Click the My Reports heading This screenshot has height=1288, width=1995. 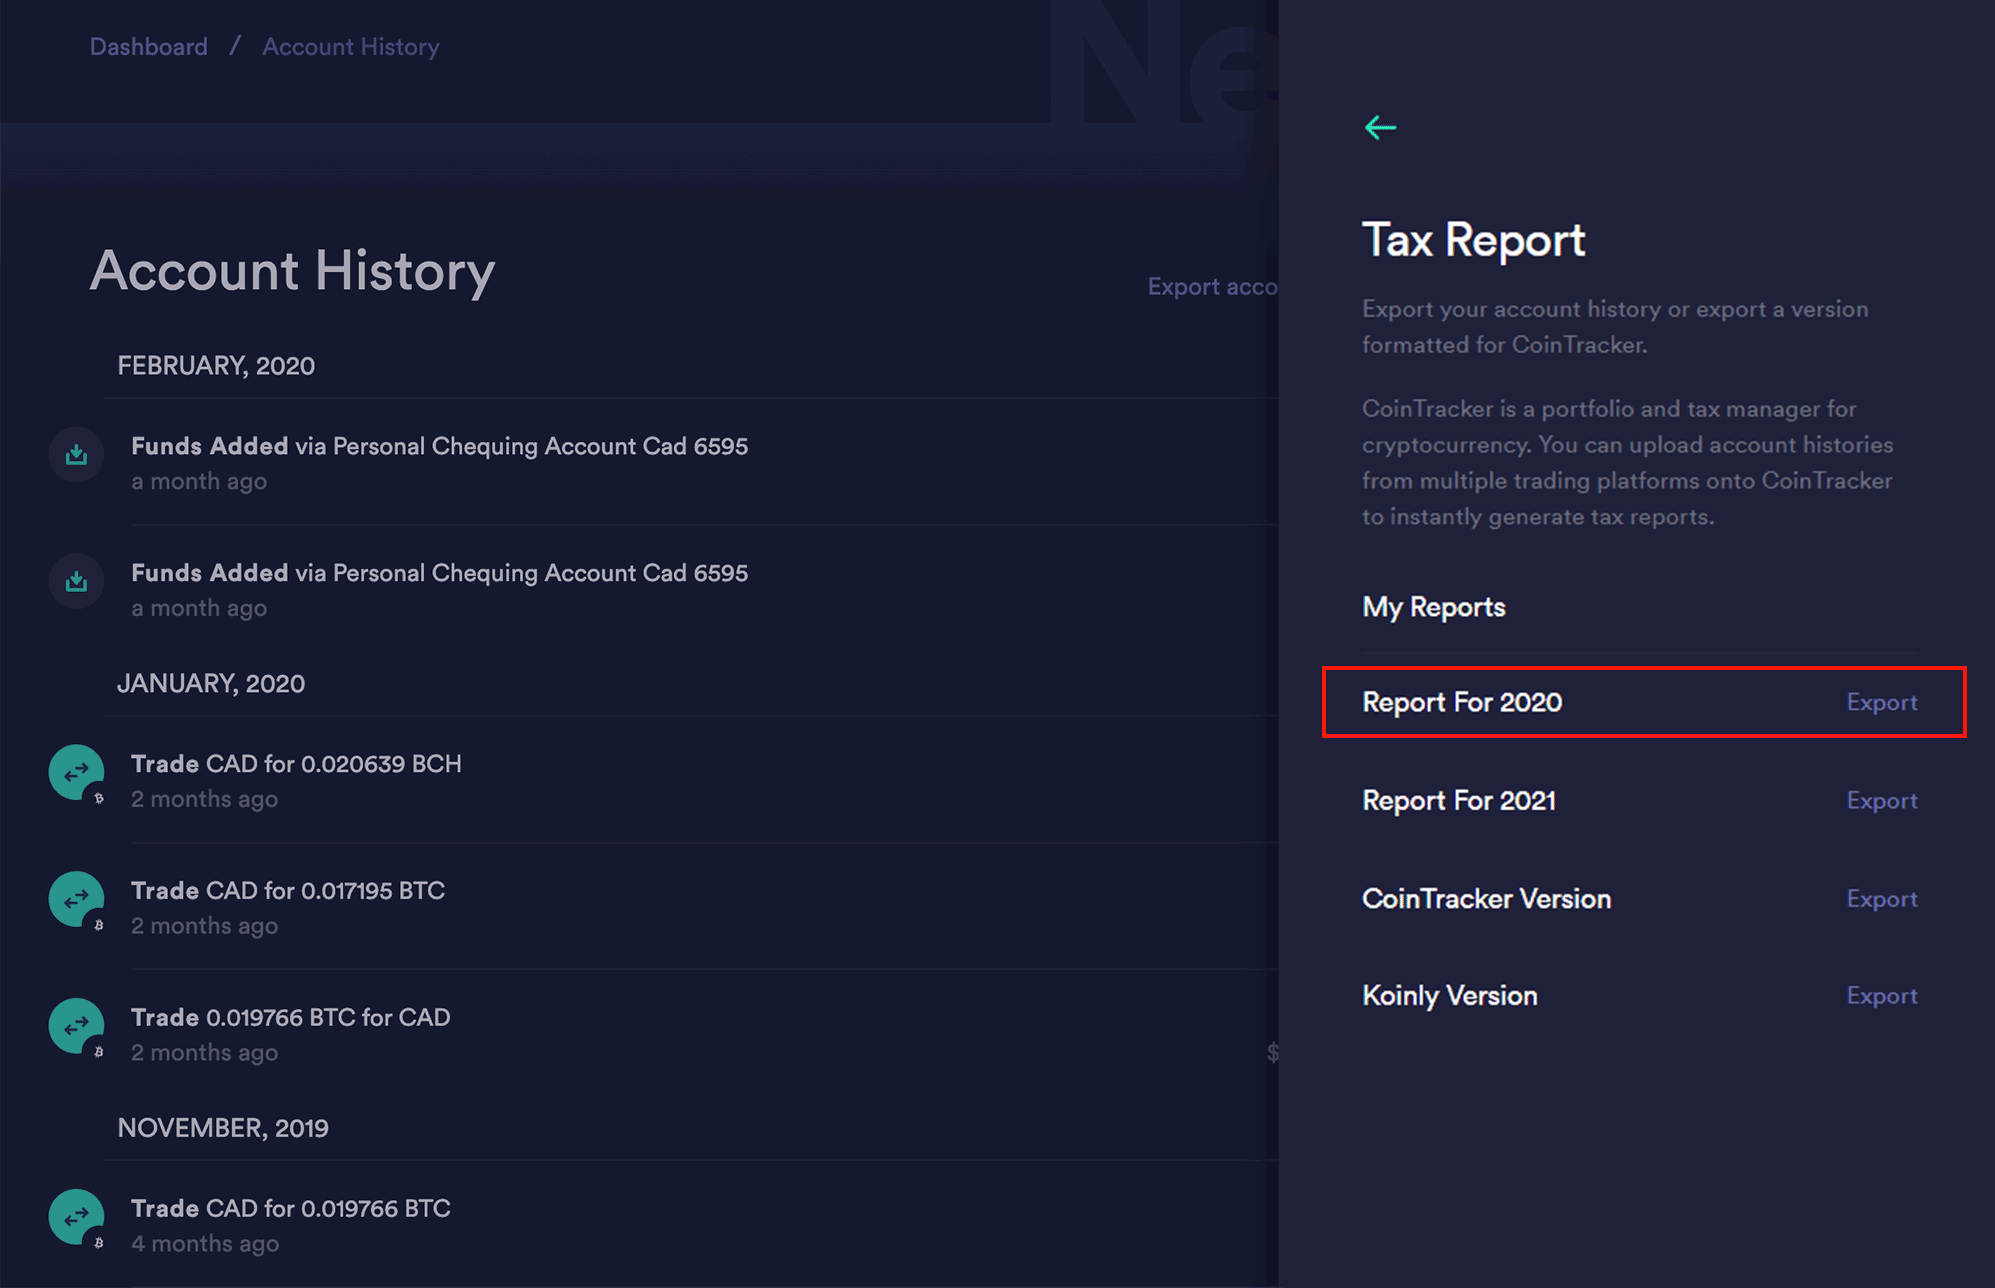tap(1433, 606)
